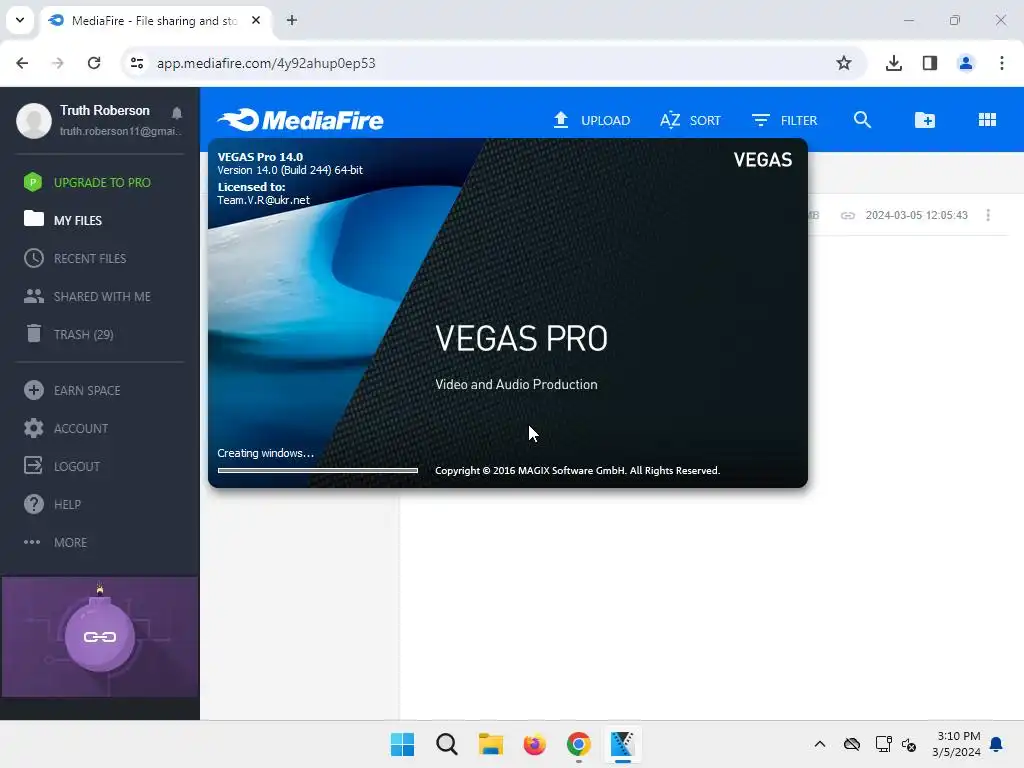Open Recent Files
Viewport: 1024px width, 768px height.
coord(75,259)
